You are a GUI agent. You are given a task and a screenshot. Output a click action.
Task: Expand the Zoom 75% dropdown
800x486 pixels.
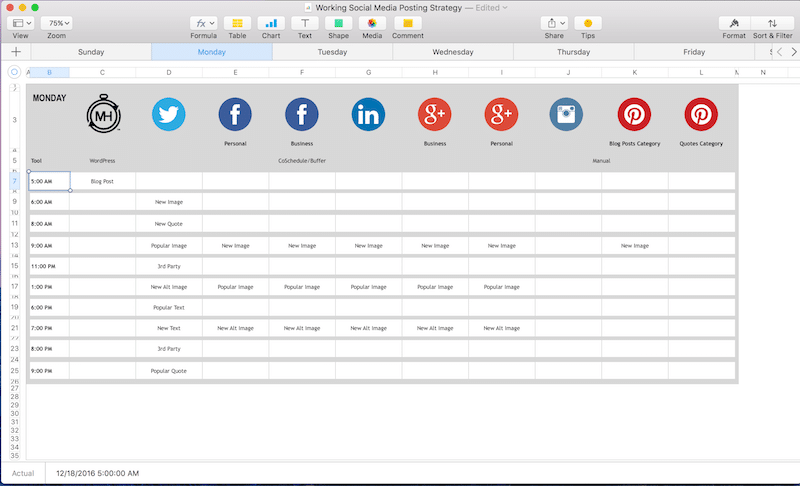coord(60,23)
